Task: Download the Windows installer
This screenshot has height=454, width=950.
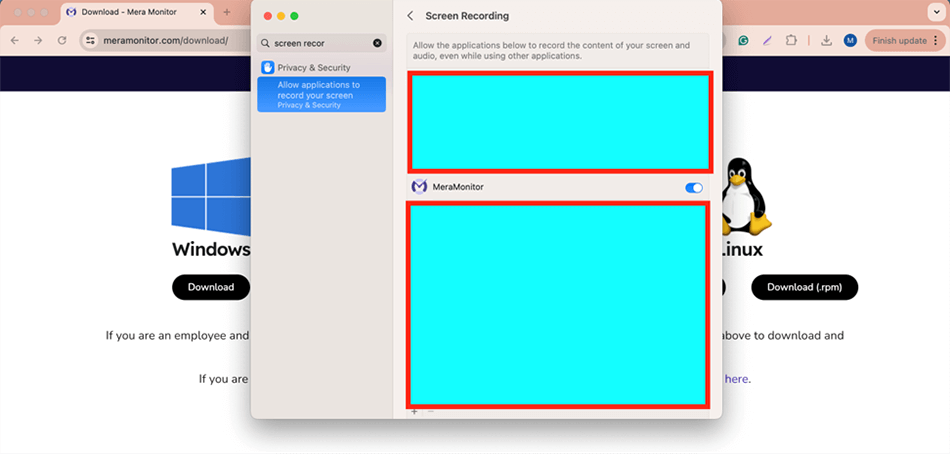Action: pyautogui.click(x=210, y=287)
